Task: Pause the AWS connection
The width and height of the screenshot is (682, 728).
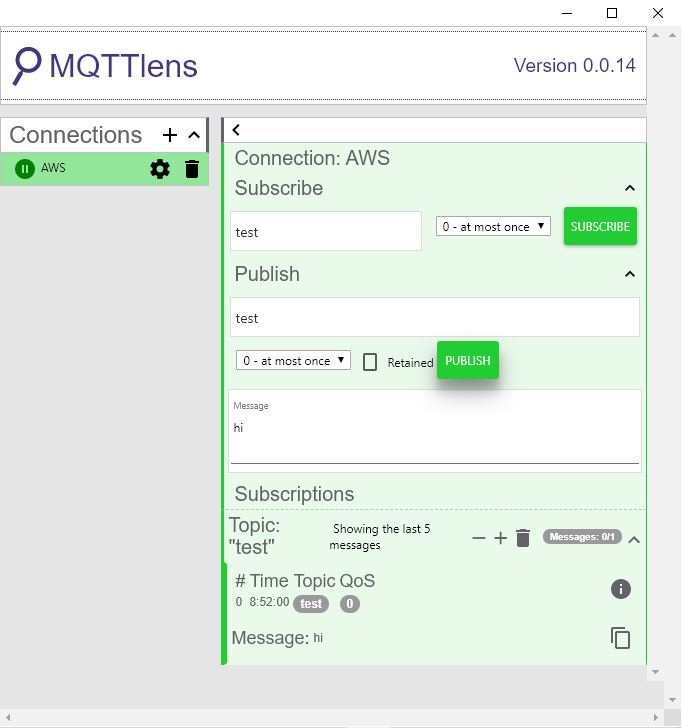Action: click(25, 169)
